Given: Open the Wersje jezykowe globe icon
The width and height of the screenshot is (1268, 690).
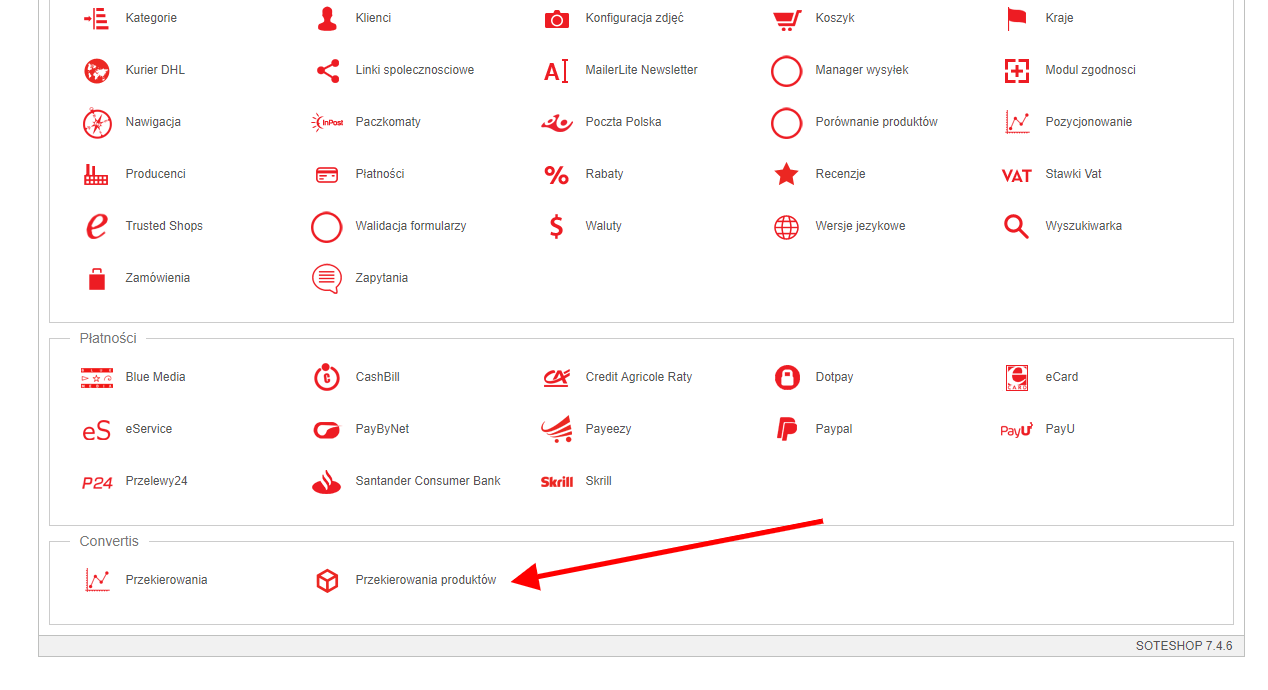Looking at the screenshot, I should (x=787, y=226).
